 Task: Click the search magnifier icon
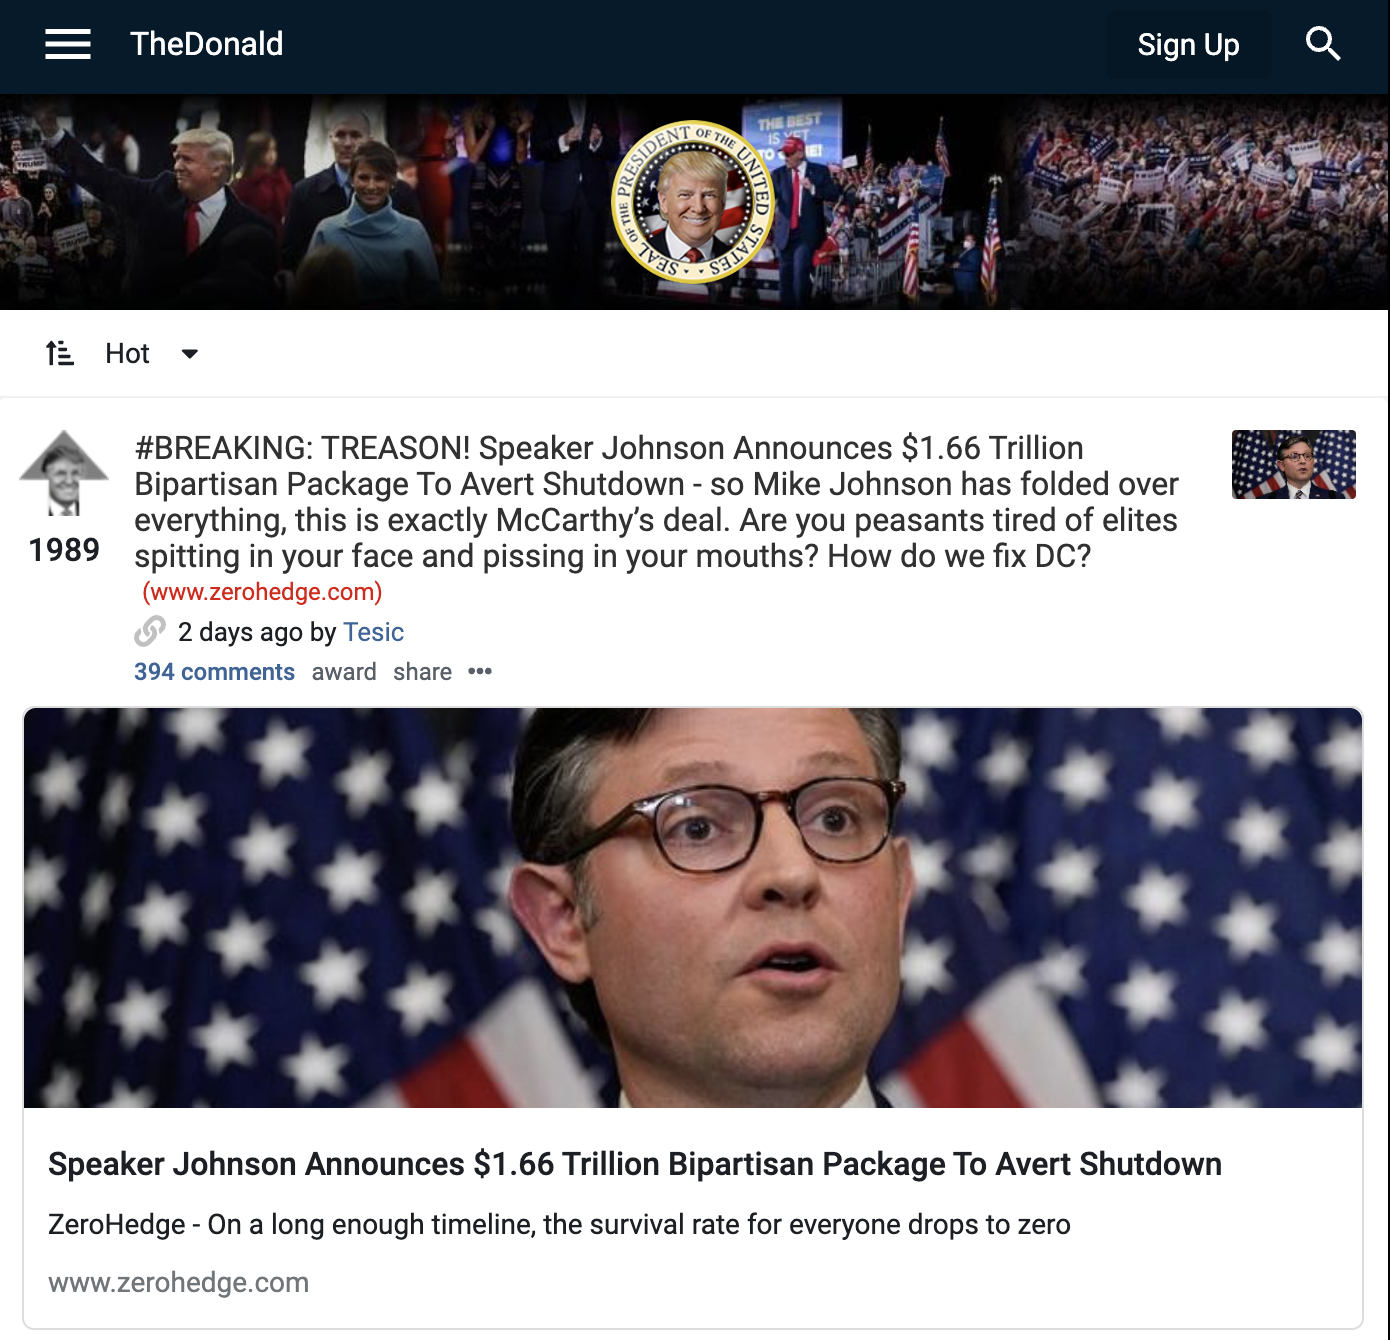pos(1322,44)
